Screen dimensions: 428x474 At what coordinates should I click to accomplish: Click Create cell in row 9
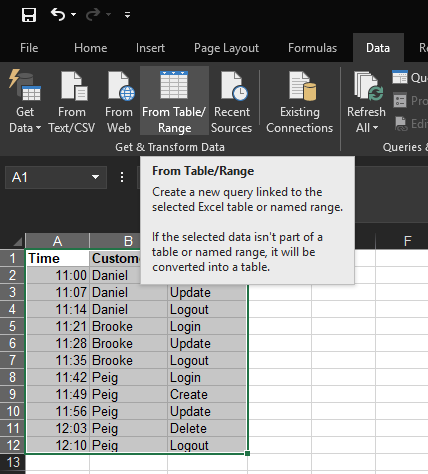pos(207,394)
